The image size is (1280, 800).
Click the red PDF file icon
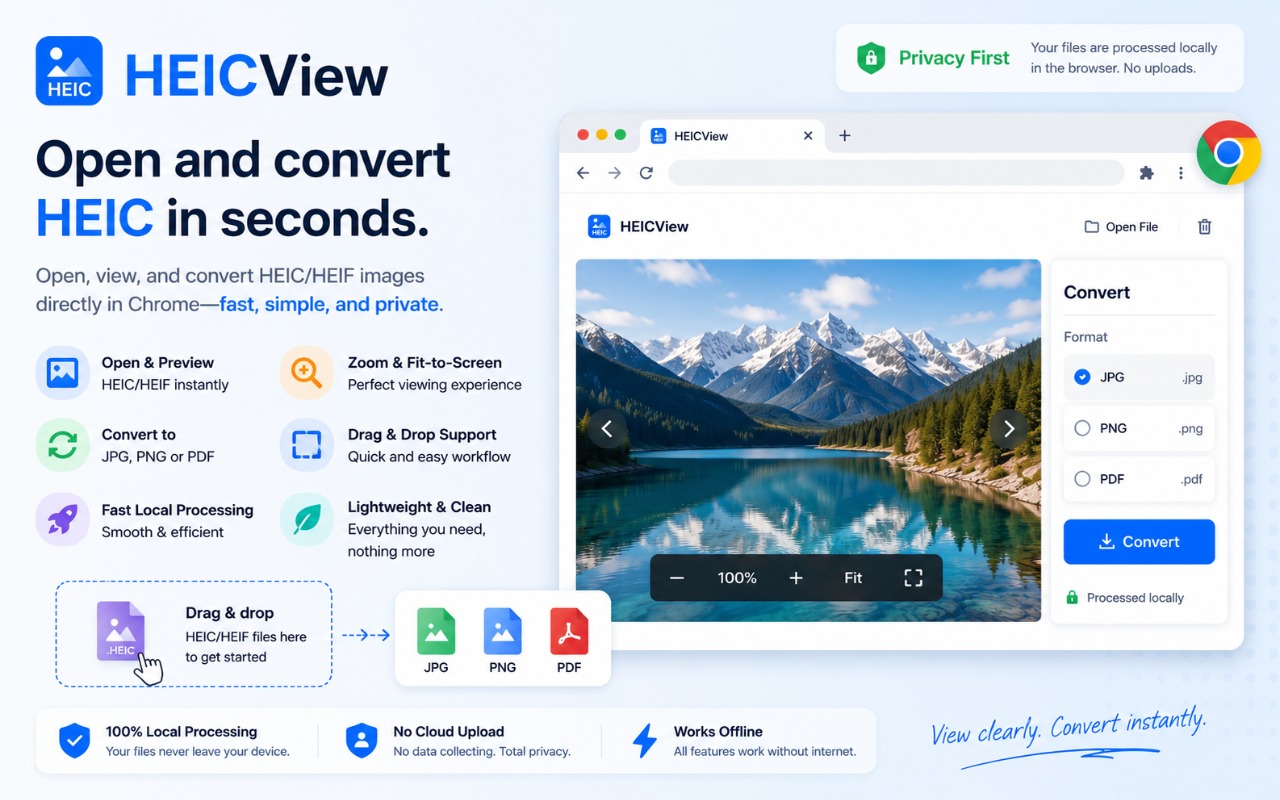[x=569, y=631]
